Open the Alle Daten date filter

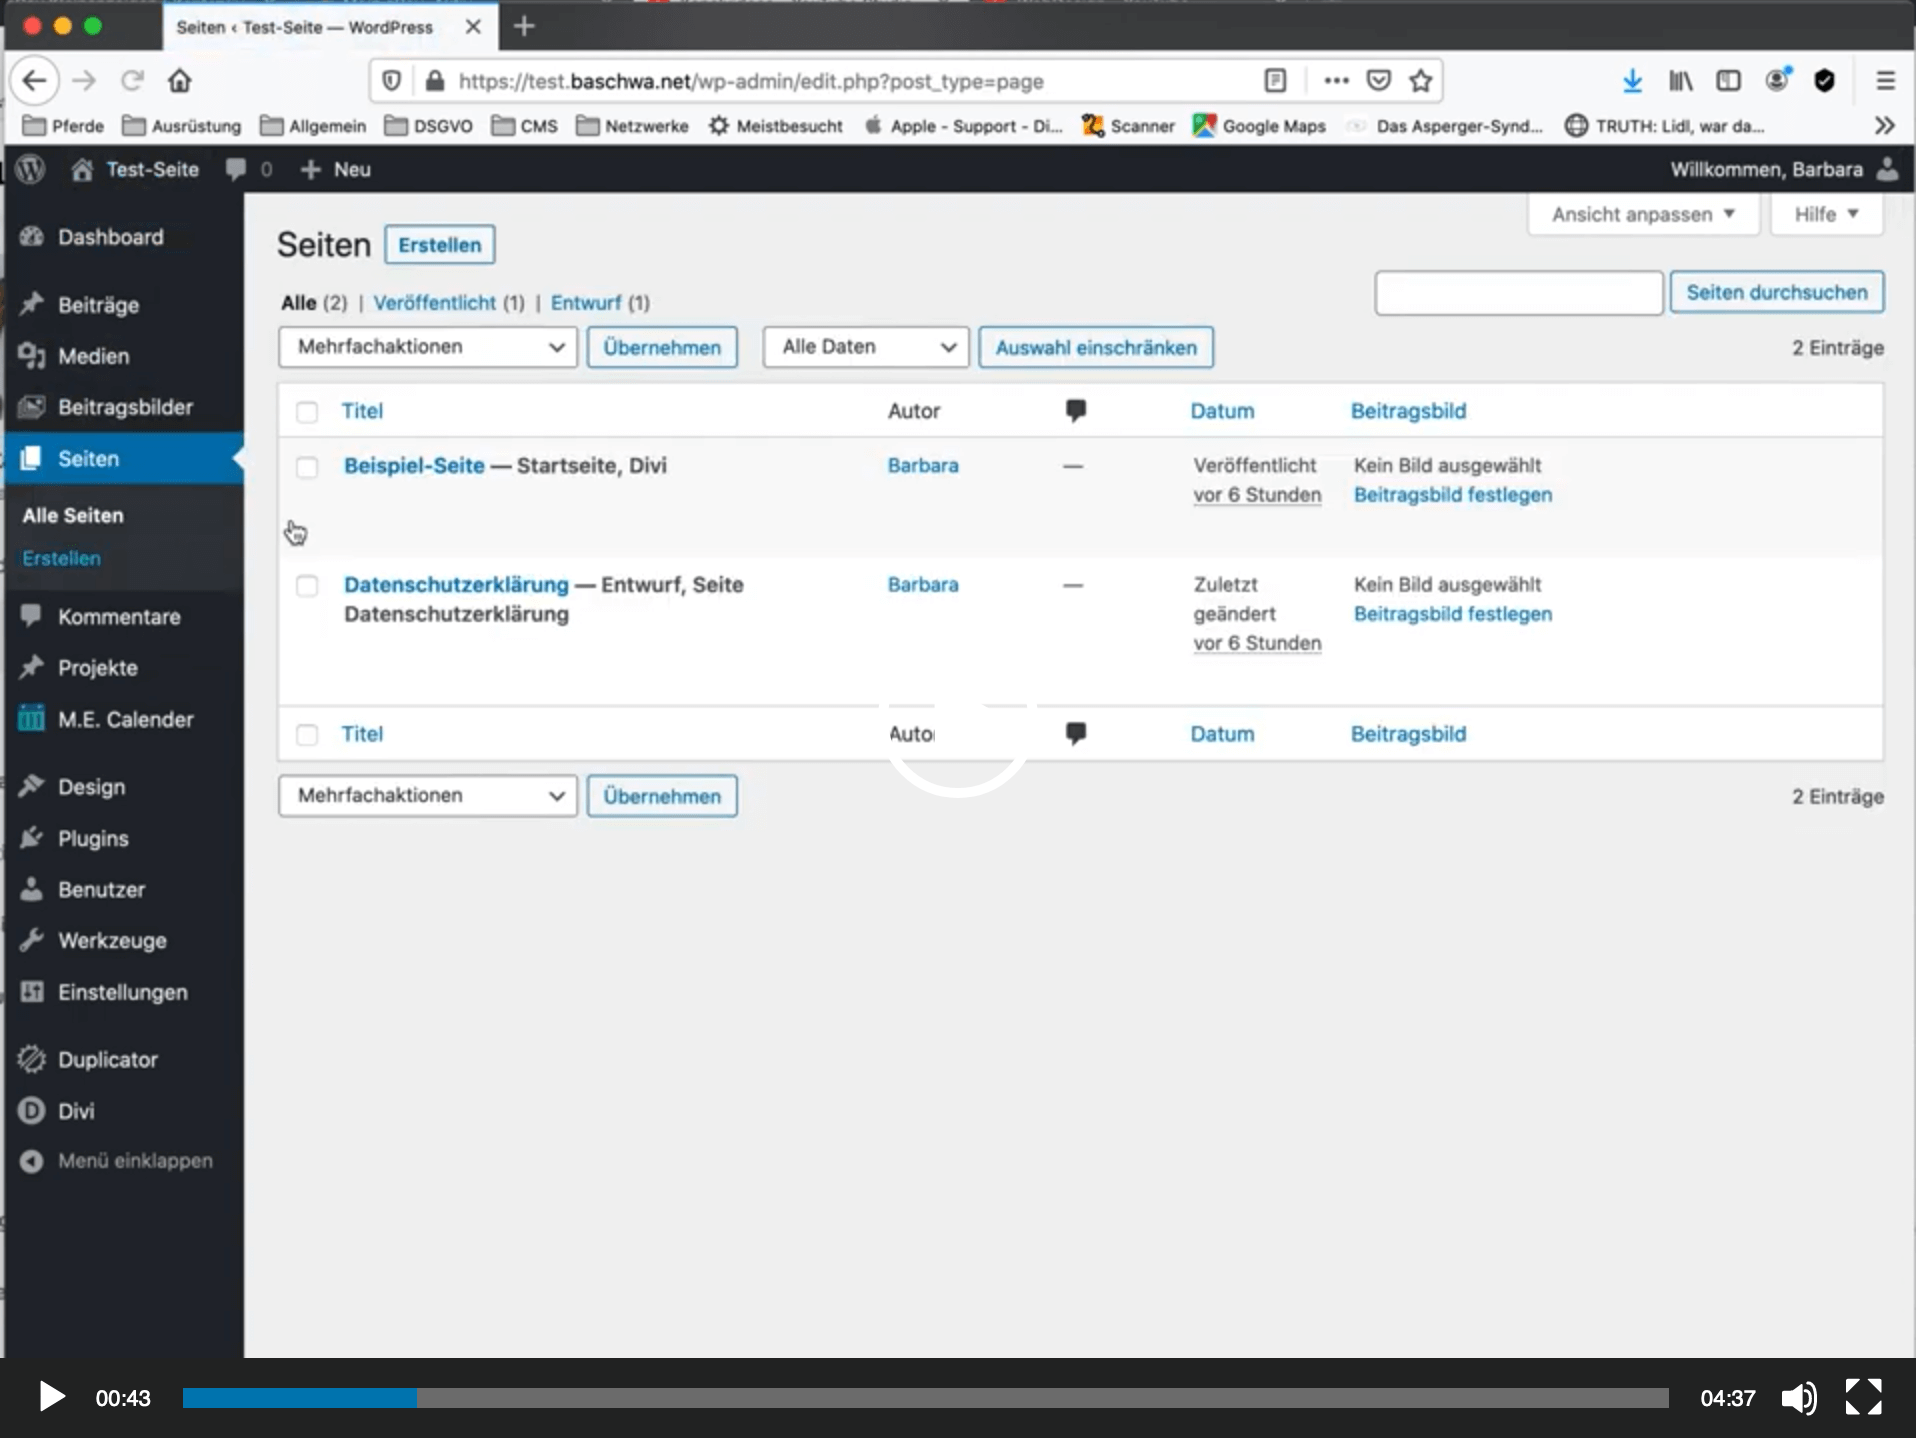coord(865,347)
